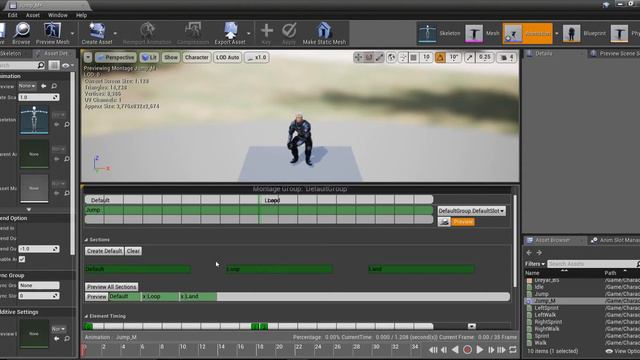Open the Asset menu

point(33,15)
